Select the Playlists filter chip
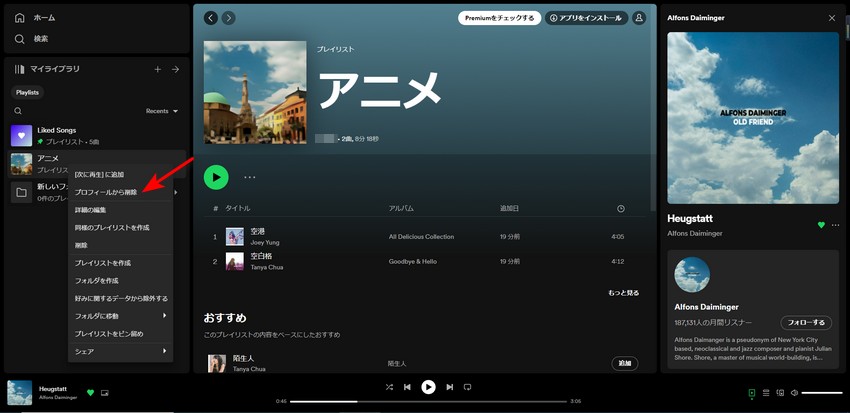This screenshot has height=413, width=850. click(x=27, y=93)
